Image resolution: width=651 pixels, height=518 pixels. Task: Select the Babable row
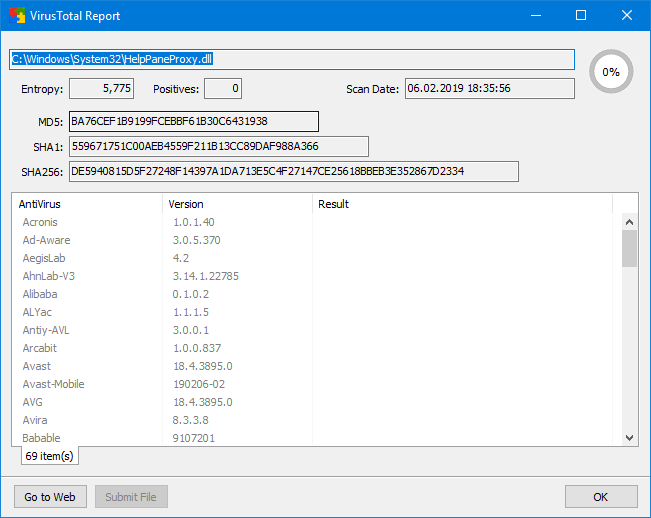312,438
